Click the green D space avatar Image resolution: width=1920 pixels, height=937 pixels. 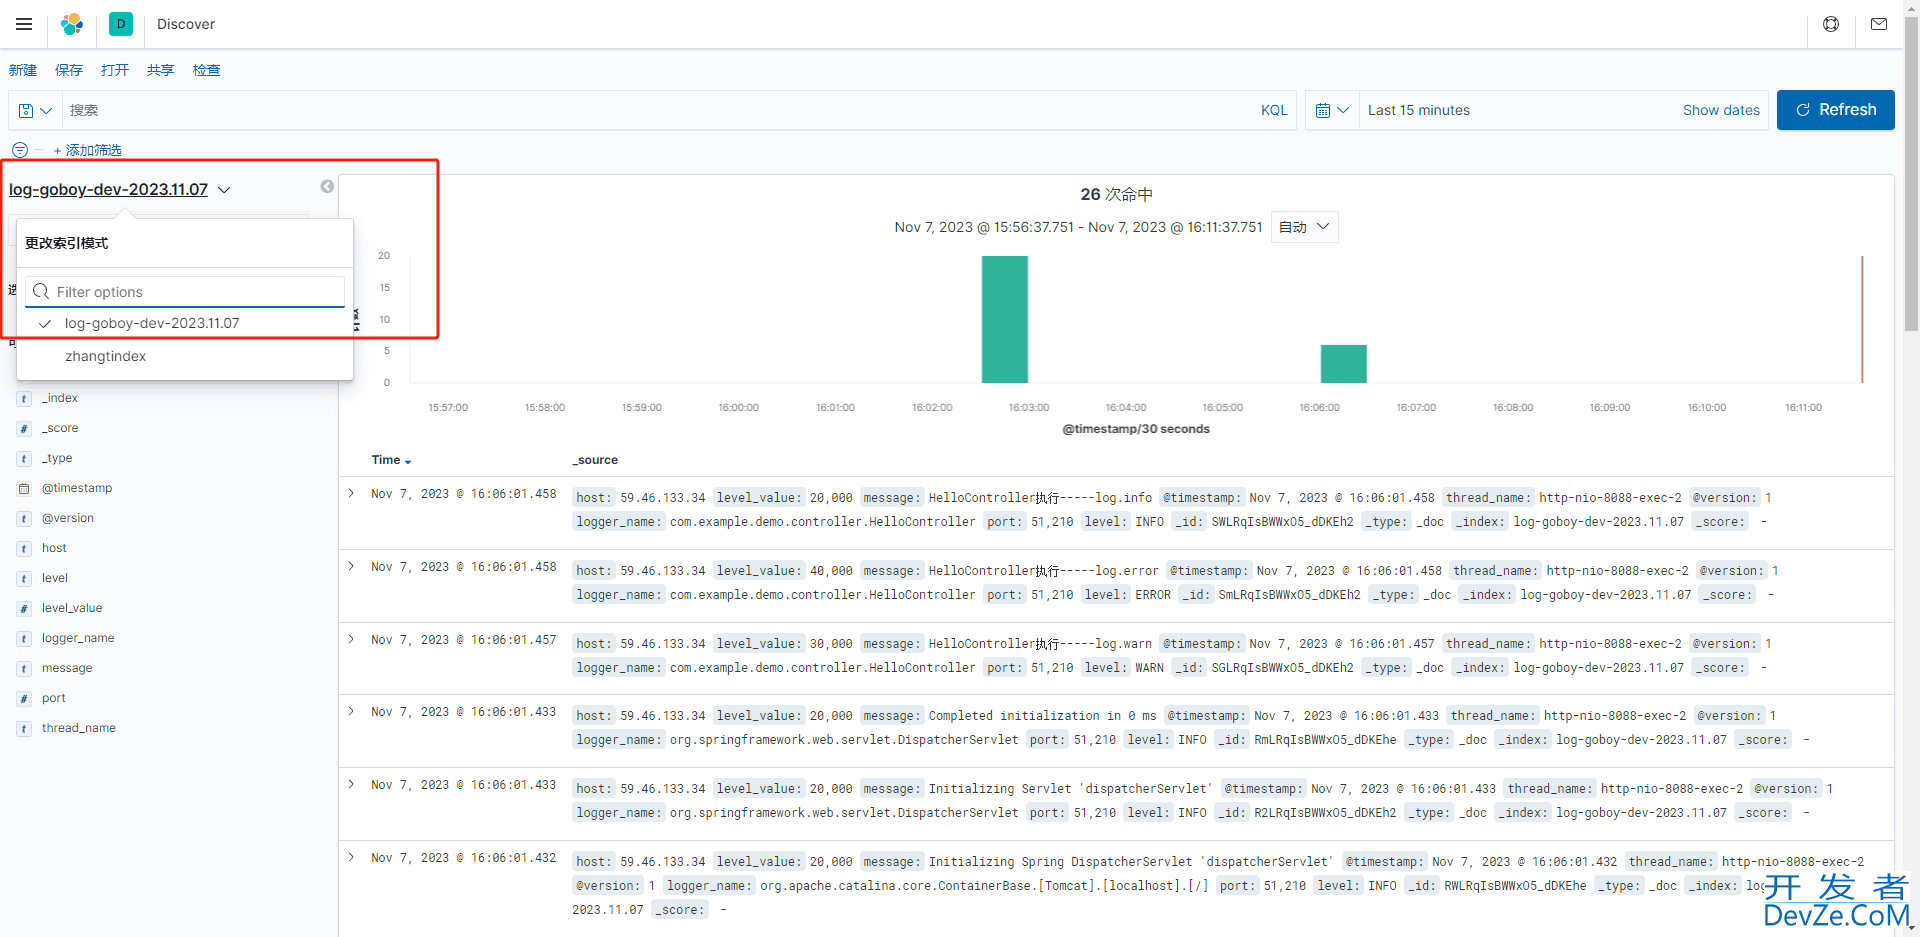pyautogui.click(x=121, y=24)
